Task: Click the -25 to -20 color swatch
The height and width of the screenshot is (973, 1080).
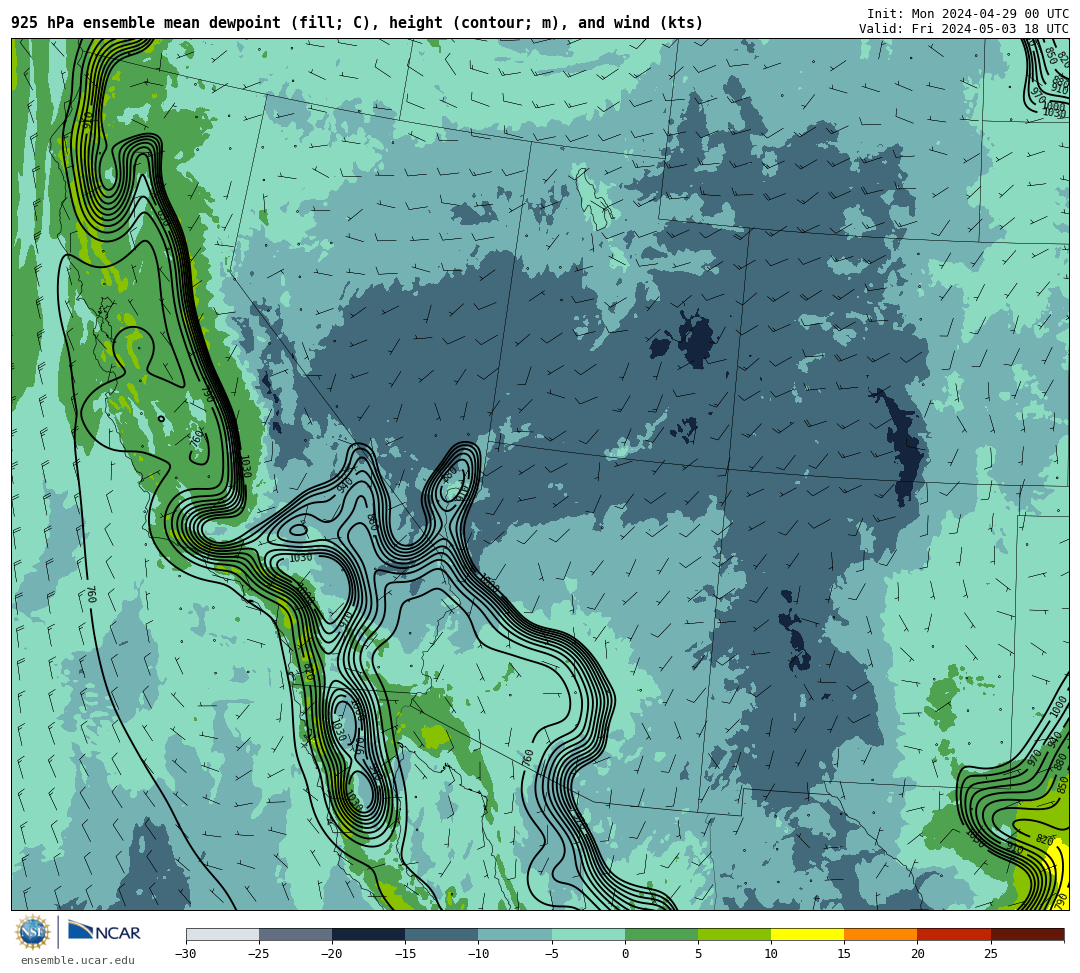Action: click(295, 934)
